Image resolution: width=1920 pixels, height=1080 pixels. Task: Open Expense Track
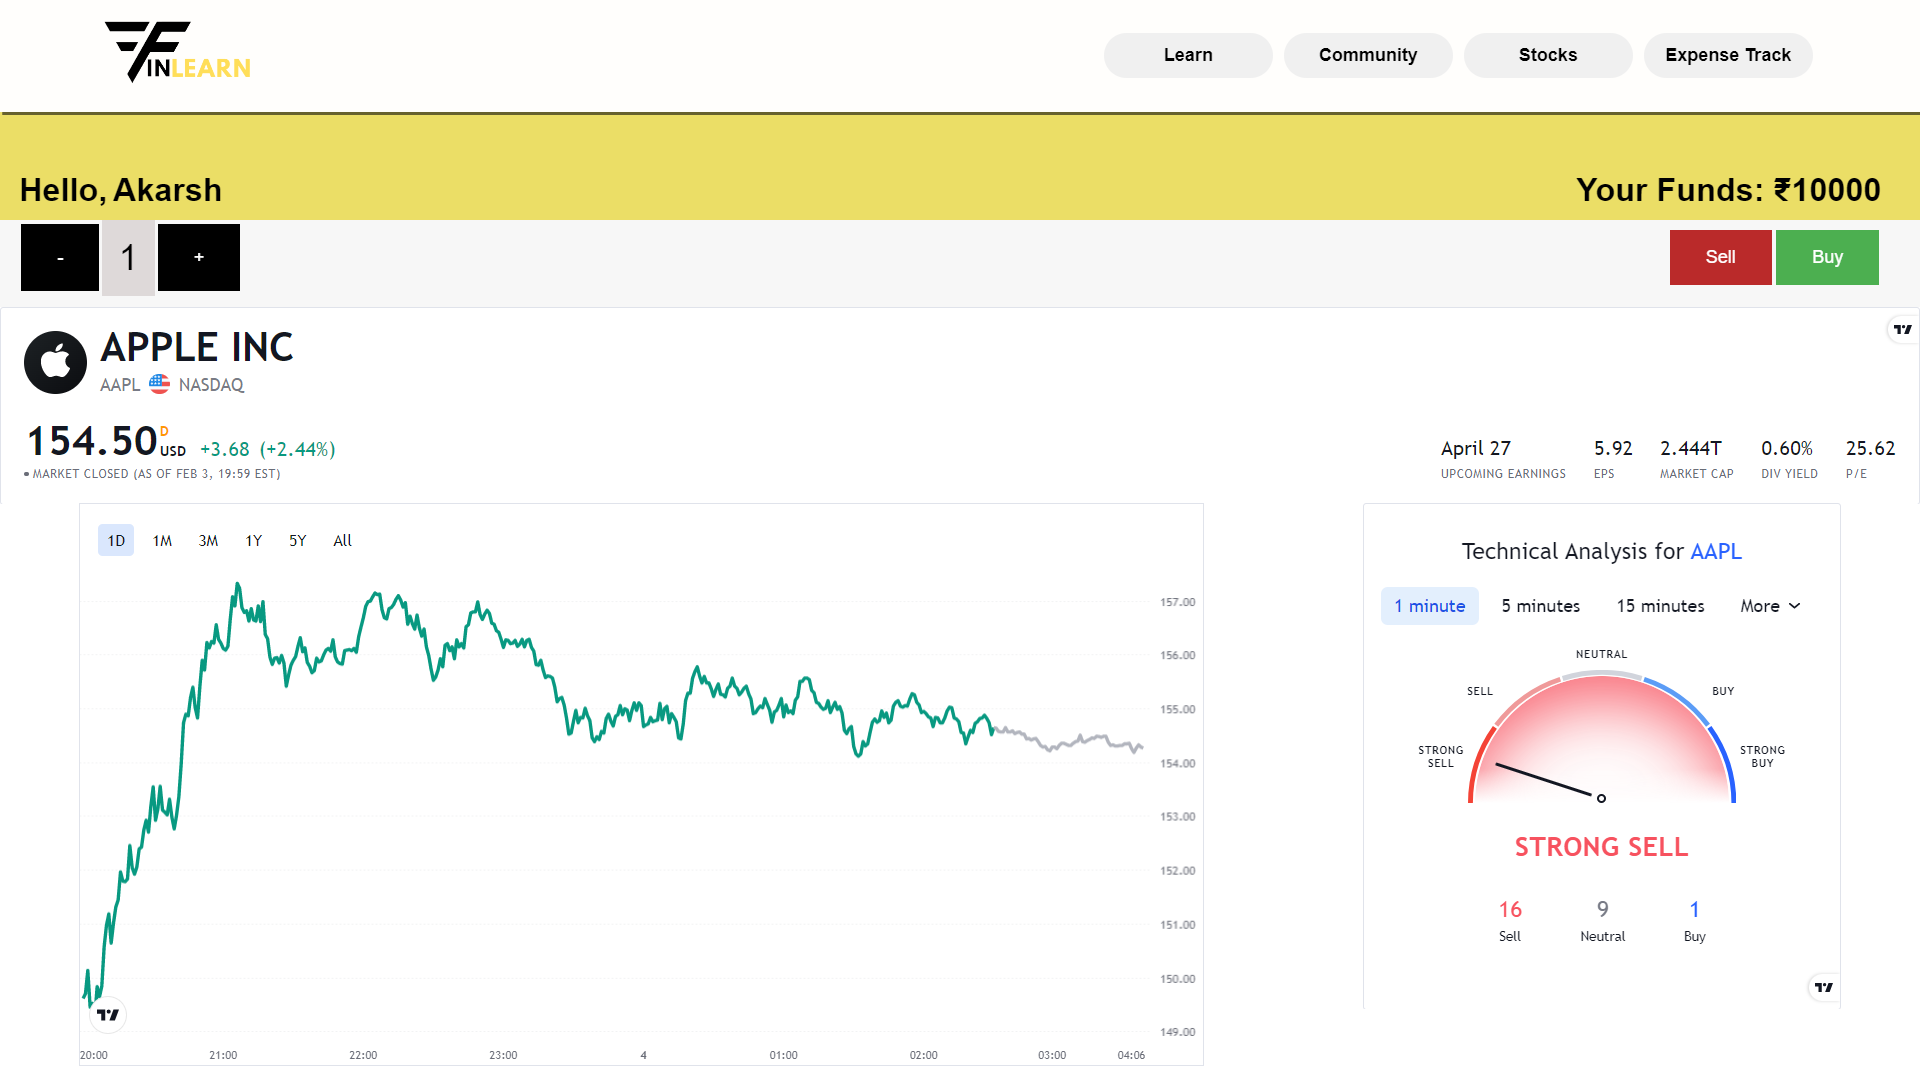tap(1728, 55)
